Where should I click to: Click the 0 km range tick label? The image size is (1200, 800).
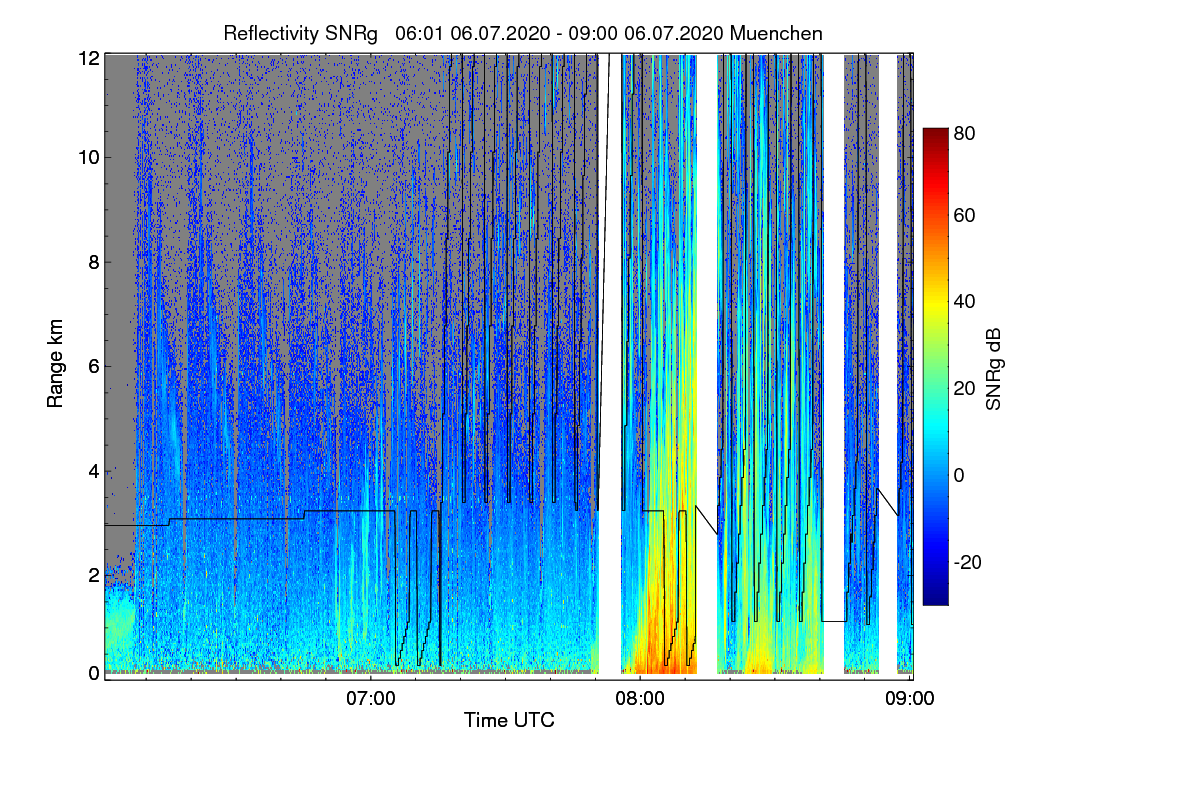[x=94, y=673]
